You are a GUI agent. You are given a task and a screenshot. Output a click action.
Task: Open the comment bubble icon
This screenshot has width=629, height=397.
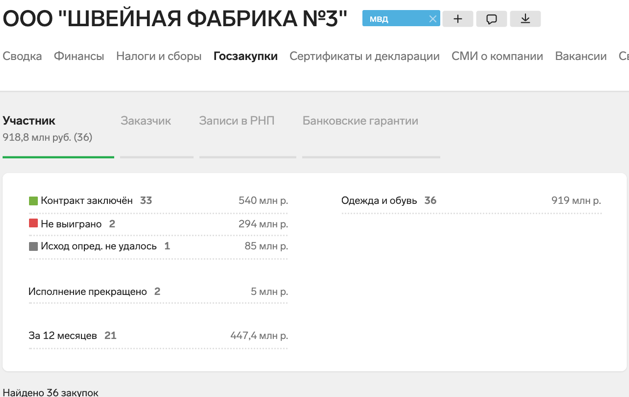[x=491, y=19]
